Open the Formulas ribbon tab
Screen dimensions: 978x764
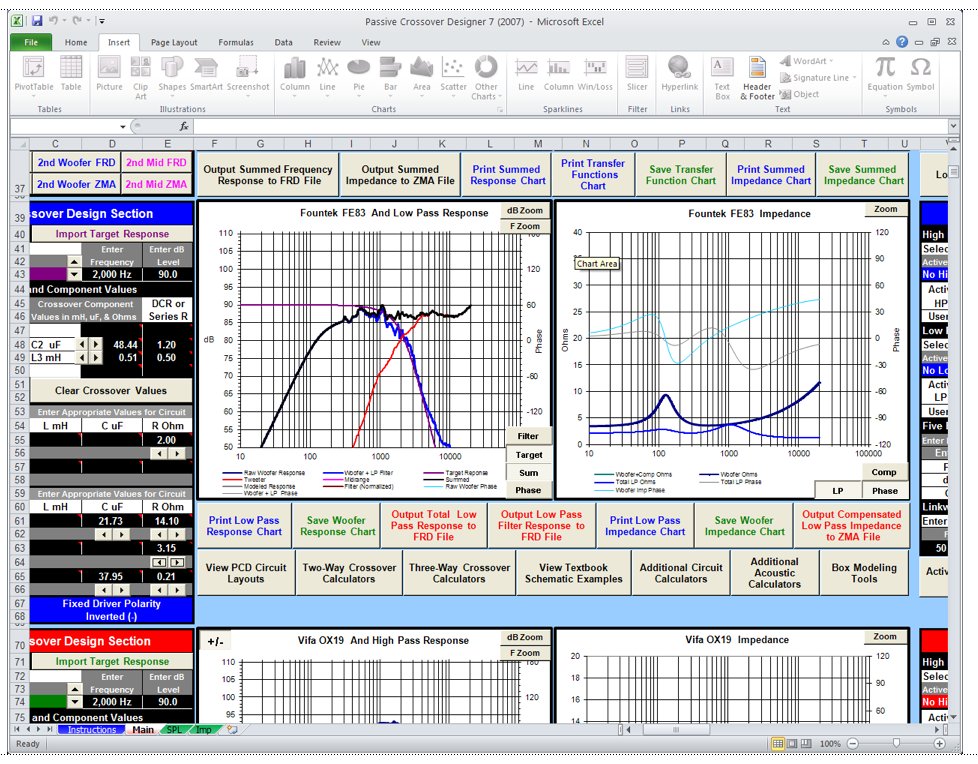tap(236, 42)
